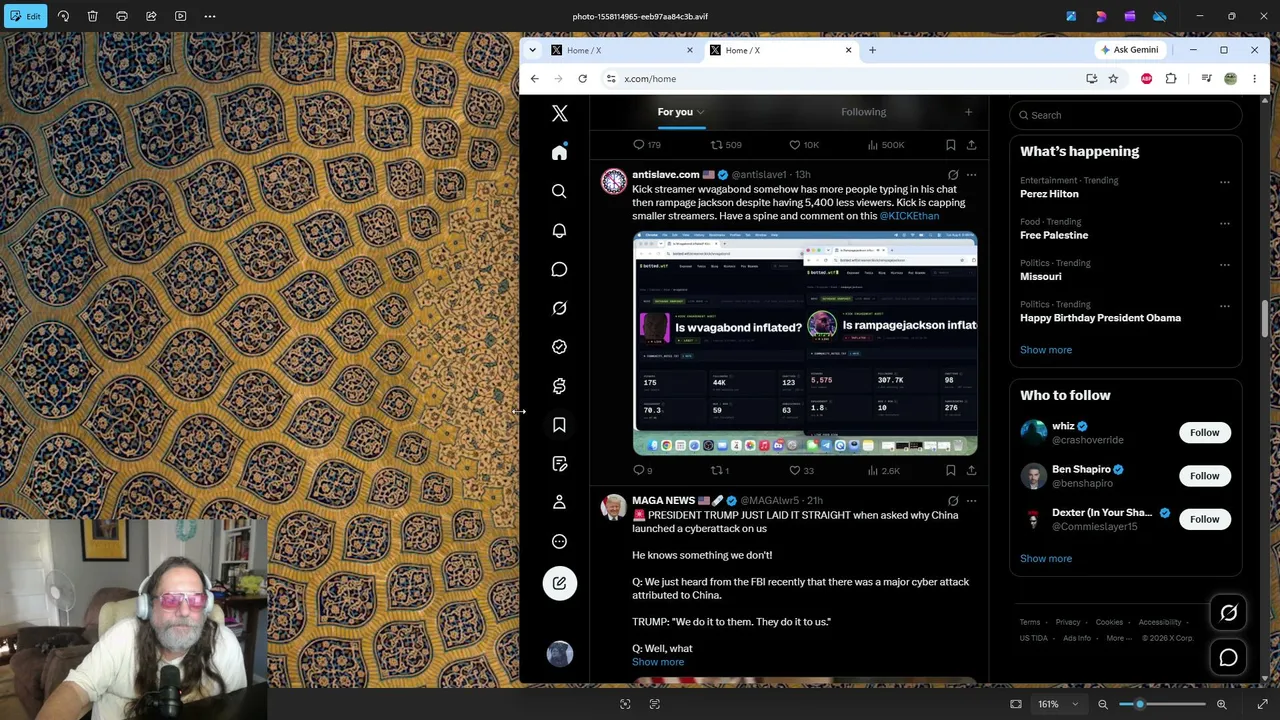Open the 161% zoom level dropdown
The image size is (1280, 720).
click(x=1059, y=704)
